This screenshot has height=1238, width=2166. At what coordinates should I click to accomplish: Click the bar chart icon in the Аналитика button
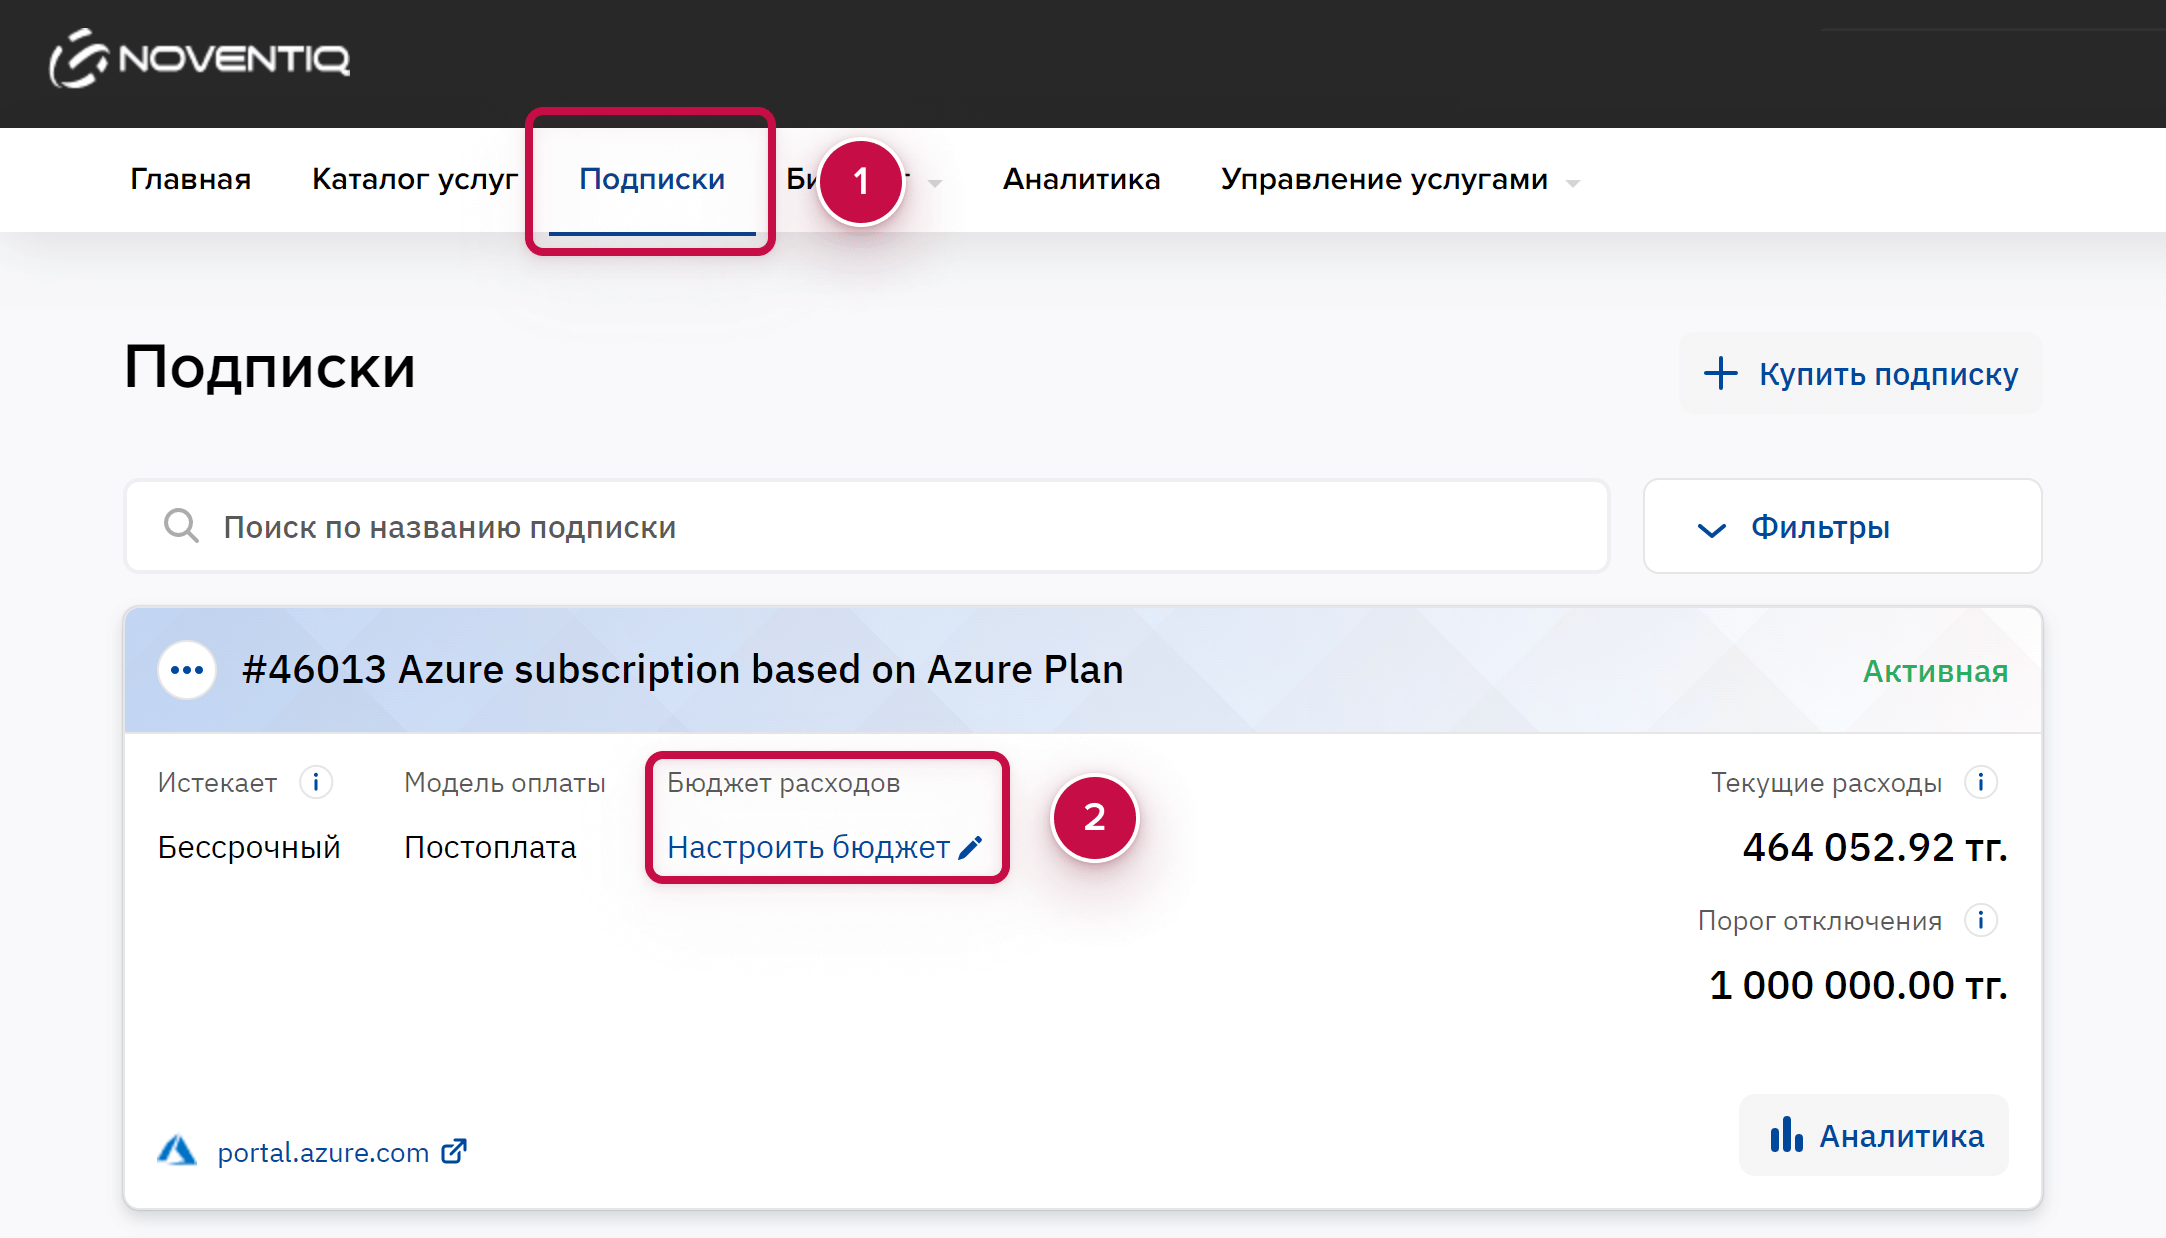[x=1786, y=1136]
